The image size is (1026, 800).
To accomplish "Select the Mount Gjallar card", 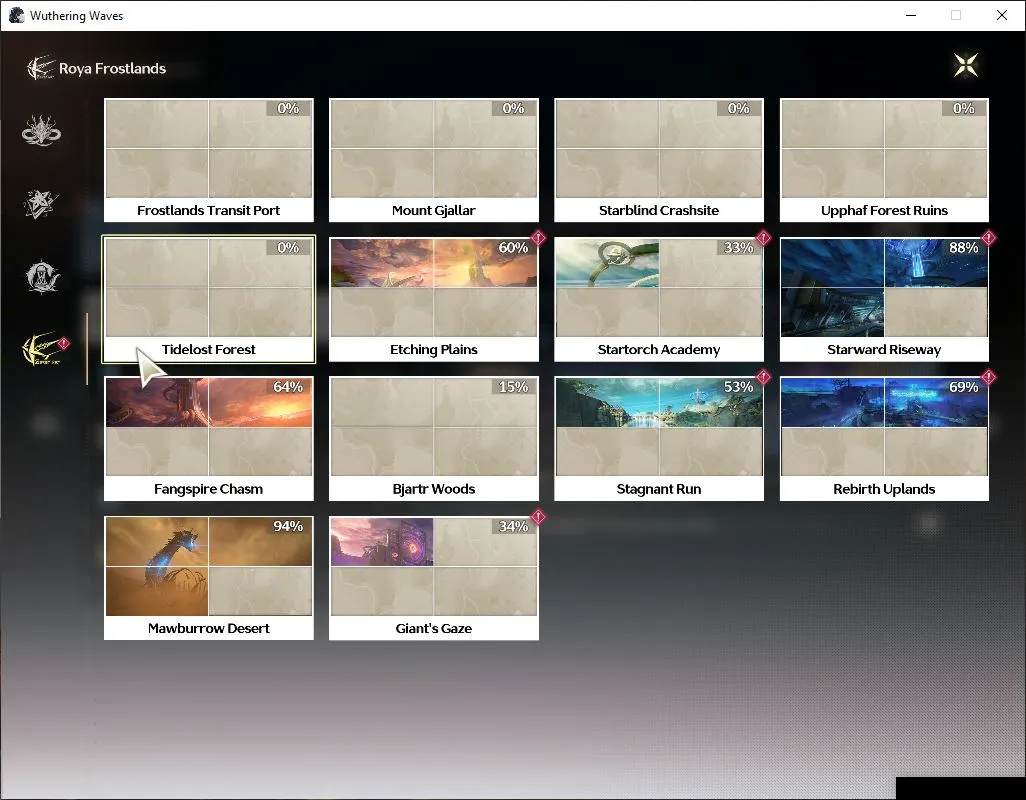I will (x=434, y=160).
